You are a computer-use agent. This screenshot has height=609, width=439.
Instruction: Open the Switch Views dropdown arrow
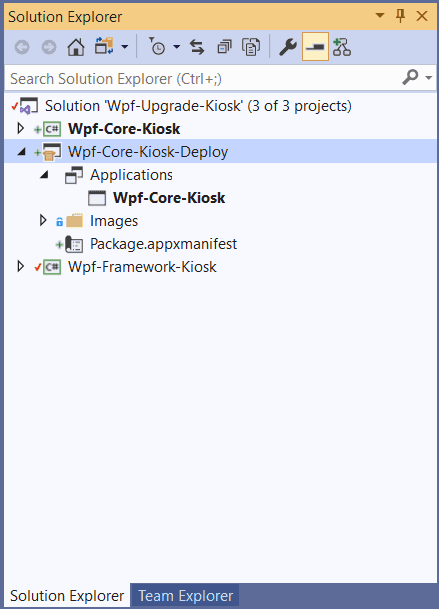click(125, 47)
